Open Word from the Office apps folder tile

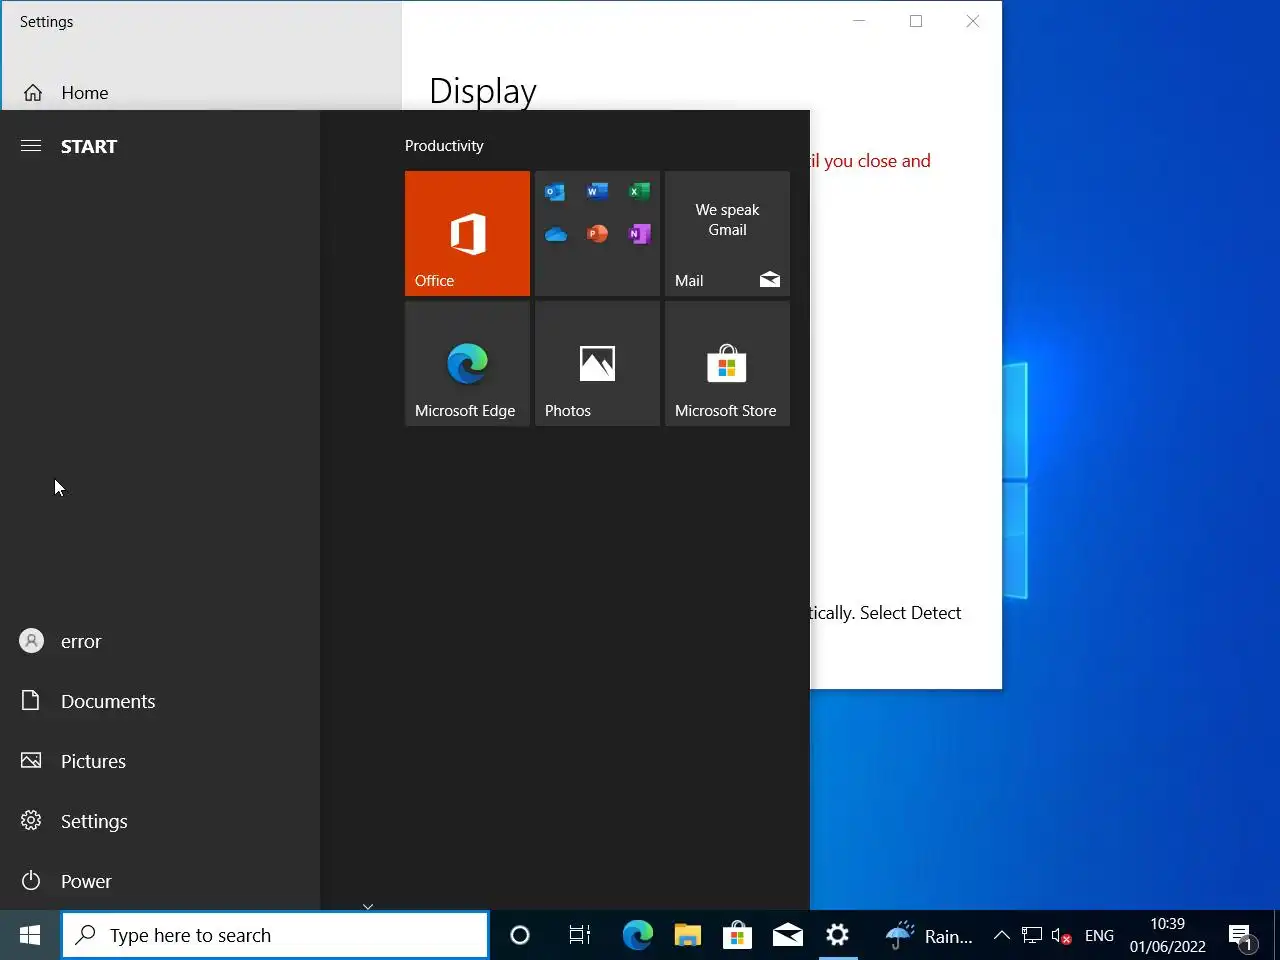(x=597, y=191)
